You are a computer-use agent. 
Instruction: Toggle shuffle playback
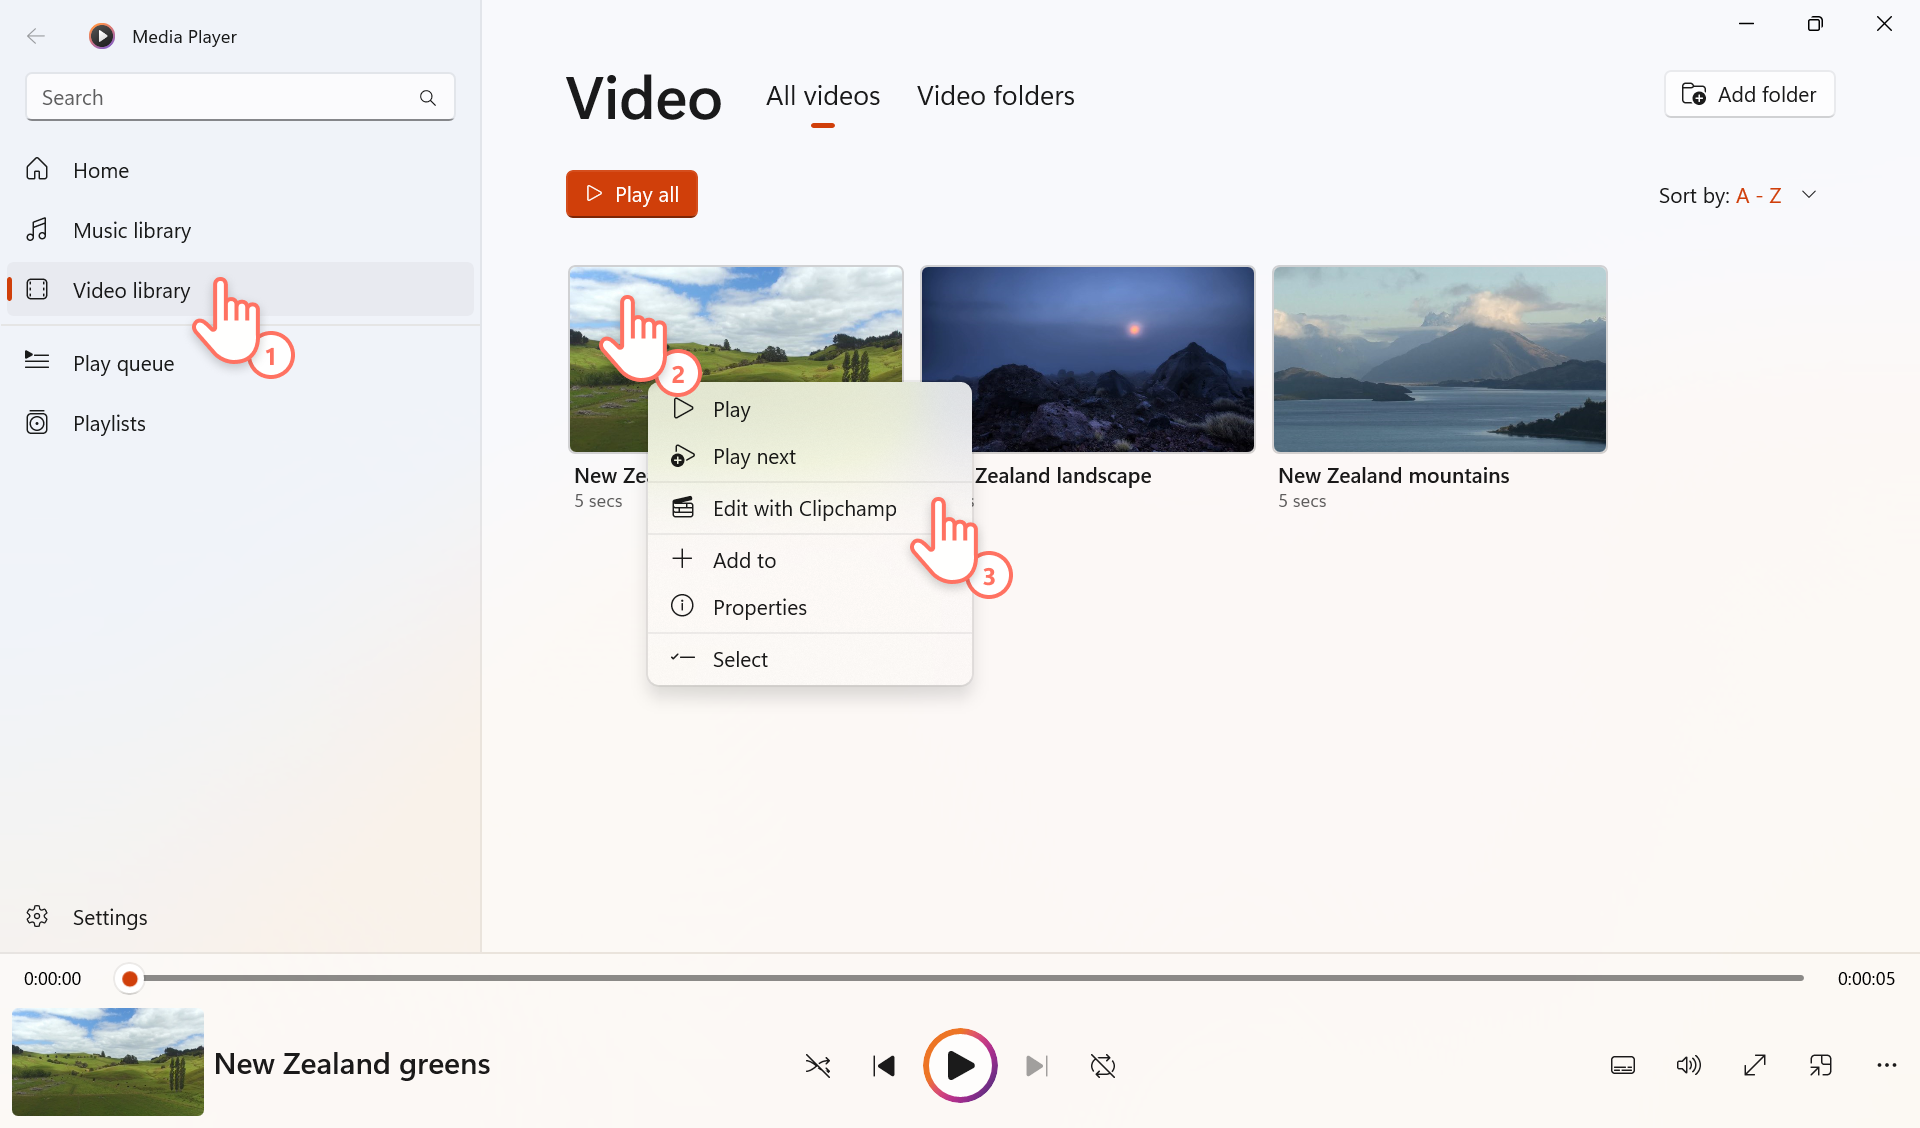point(817,1065)
